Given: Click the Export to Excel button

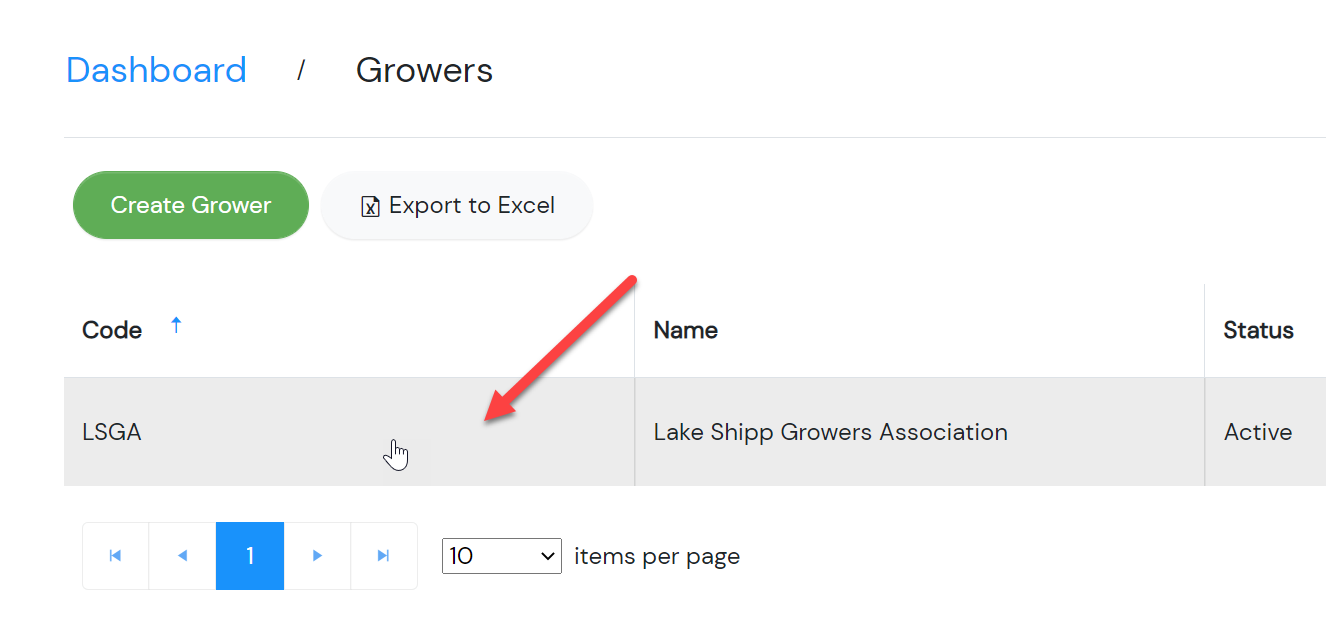Looking at the screenshot, I should pos(457,206).
